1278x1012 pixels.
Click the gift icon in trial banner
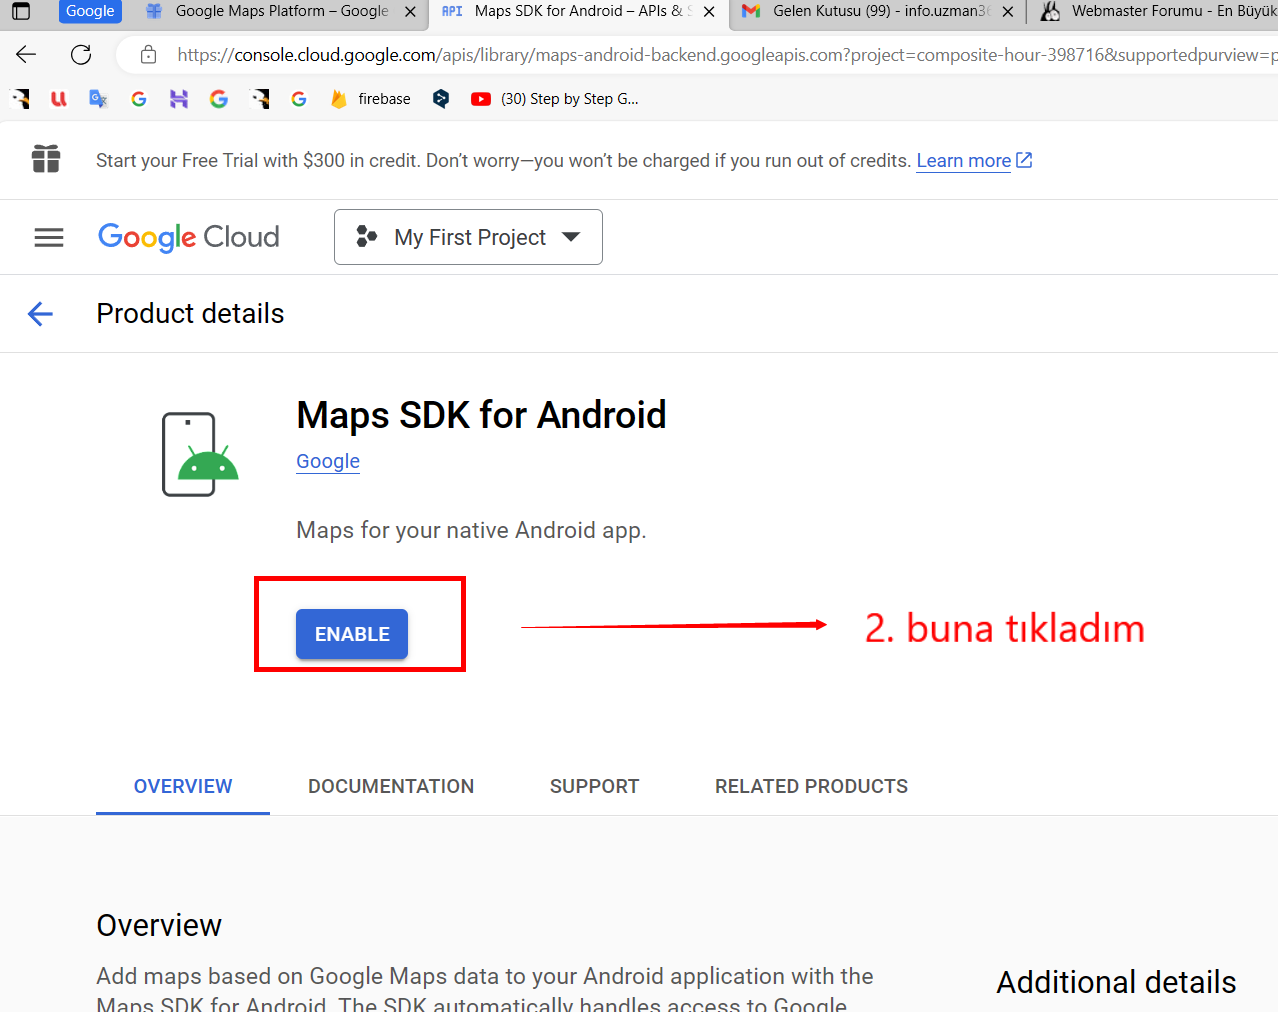point(46,159)
